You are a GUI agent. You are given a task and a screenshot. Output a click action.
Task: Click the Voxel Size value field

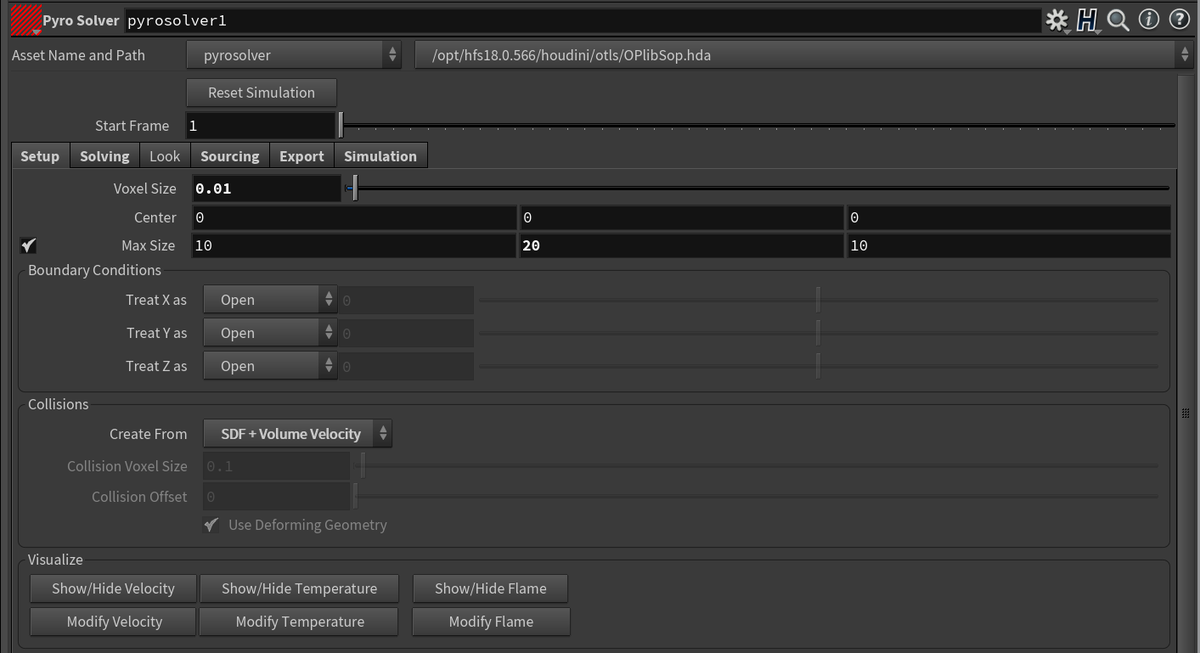[266, 188]
